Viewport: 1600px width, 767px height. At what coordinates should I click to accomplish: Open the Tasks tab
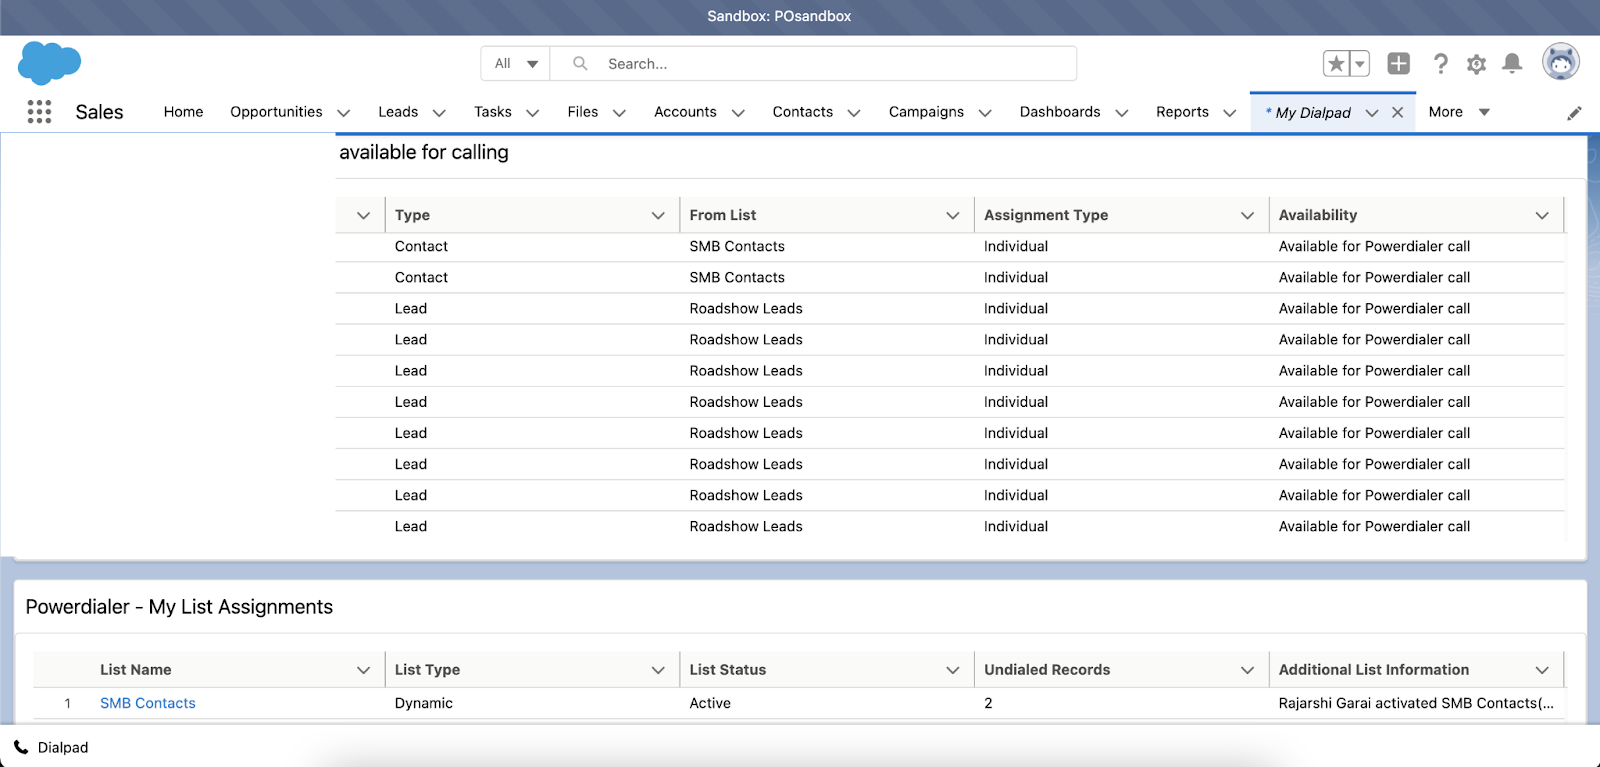(493, 112)
